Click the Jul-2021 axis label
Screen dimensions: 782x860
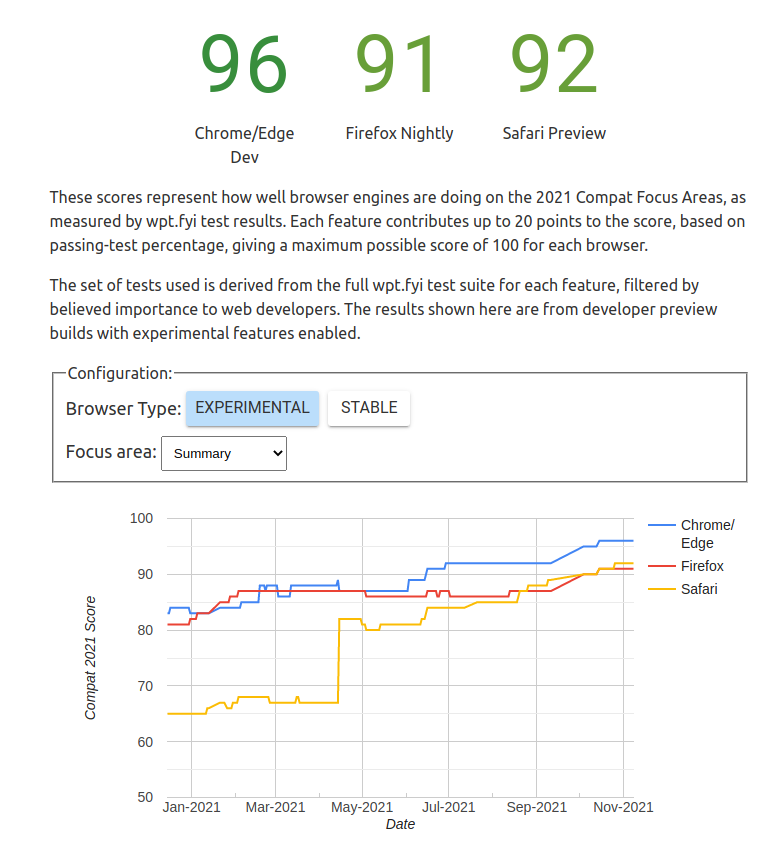tap(449, 807)
